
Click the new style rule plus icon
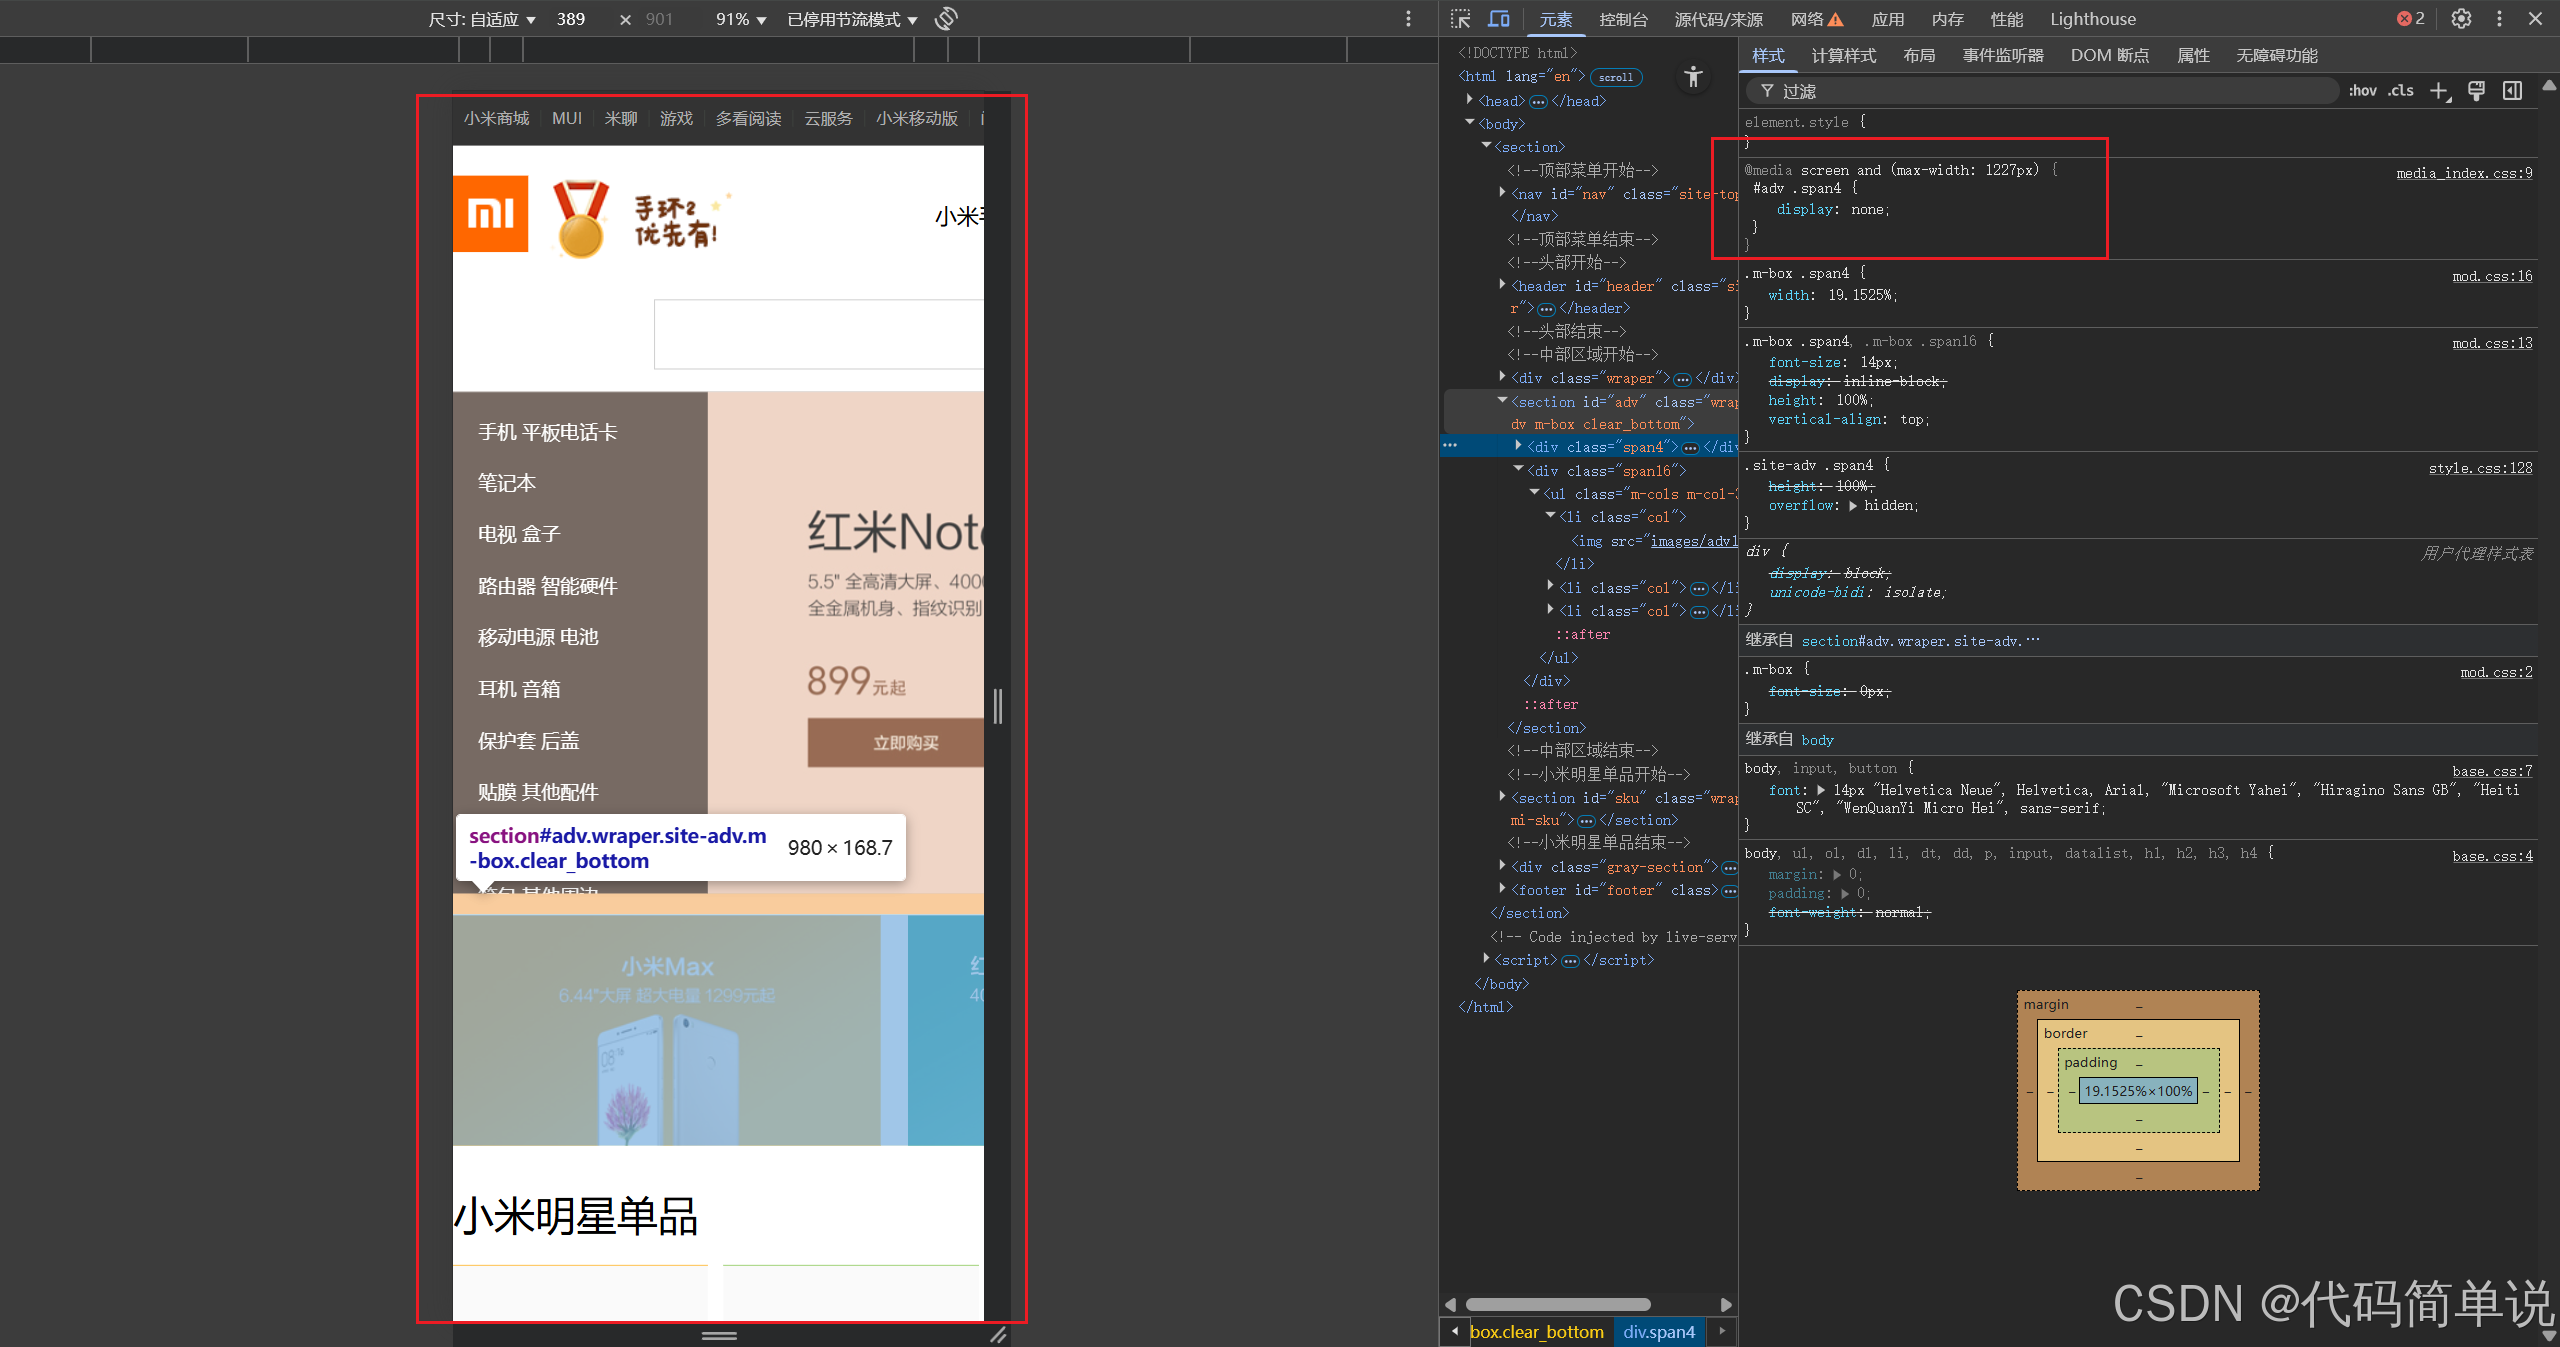click(2439, 91)
